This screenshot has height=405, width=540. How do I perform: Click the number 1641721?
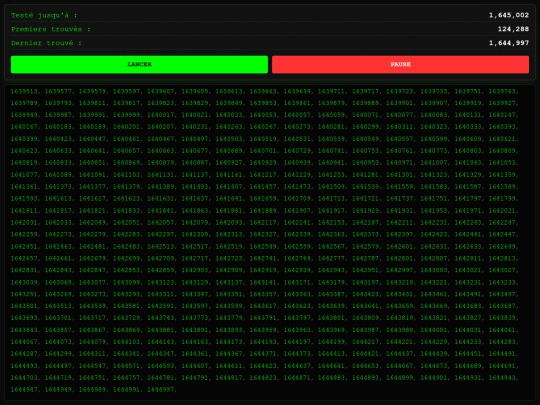coord(365,198)
